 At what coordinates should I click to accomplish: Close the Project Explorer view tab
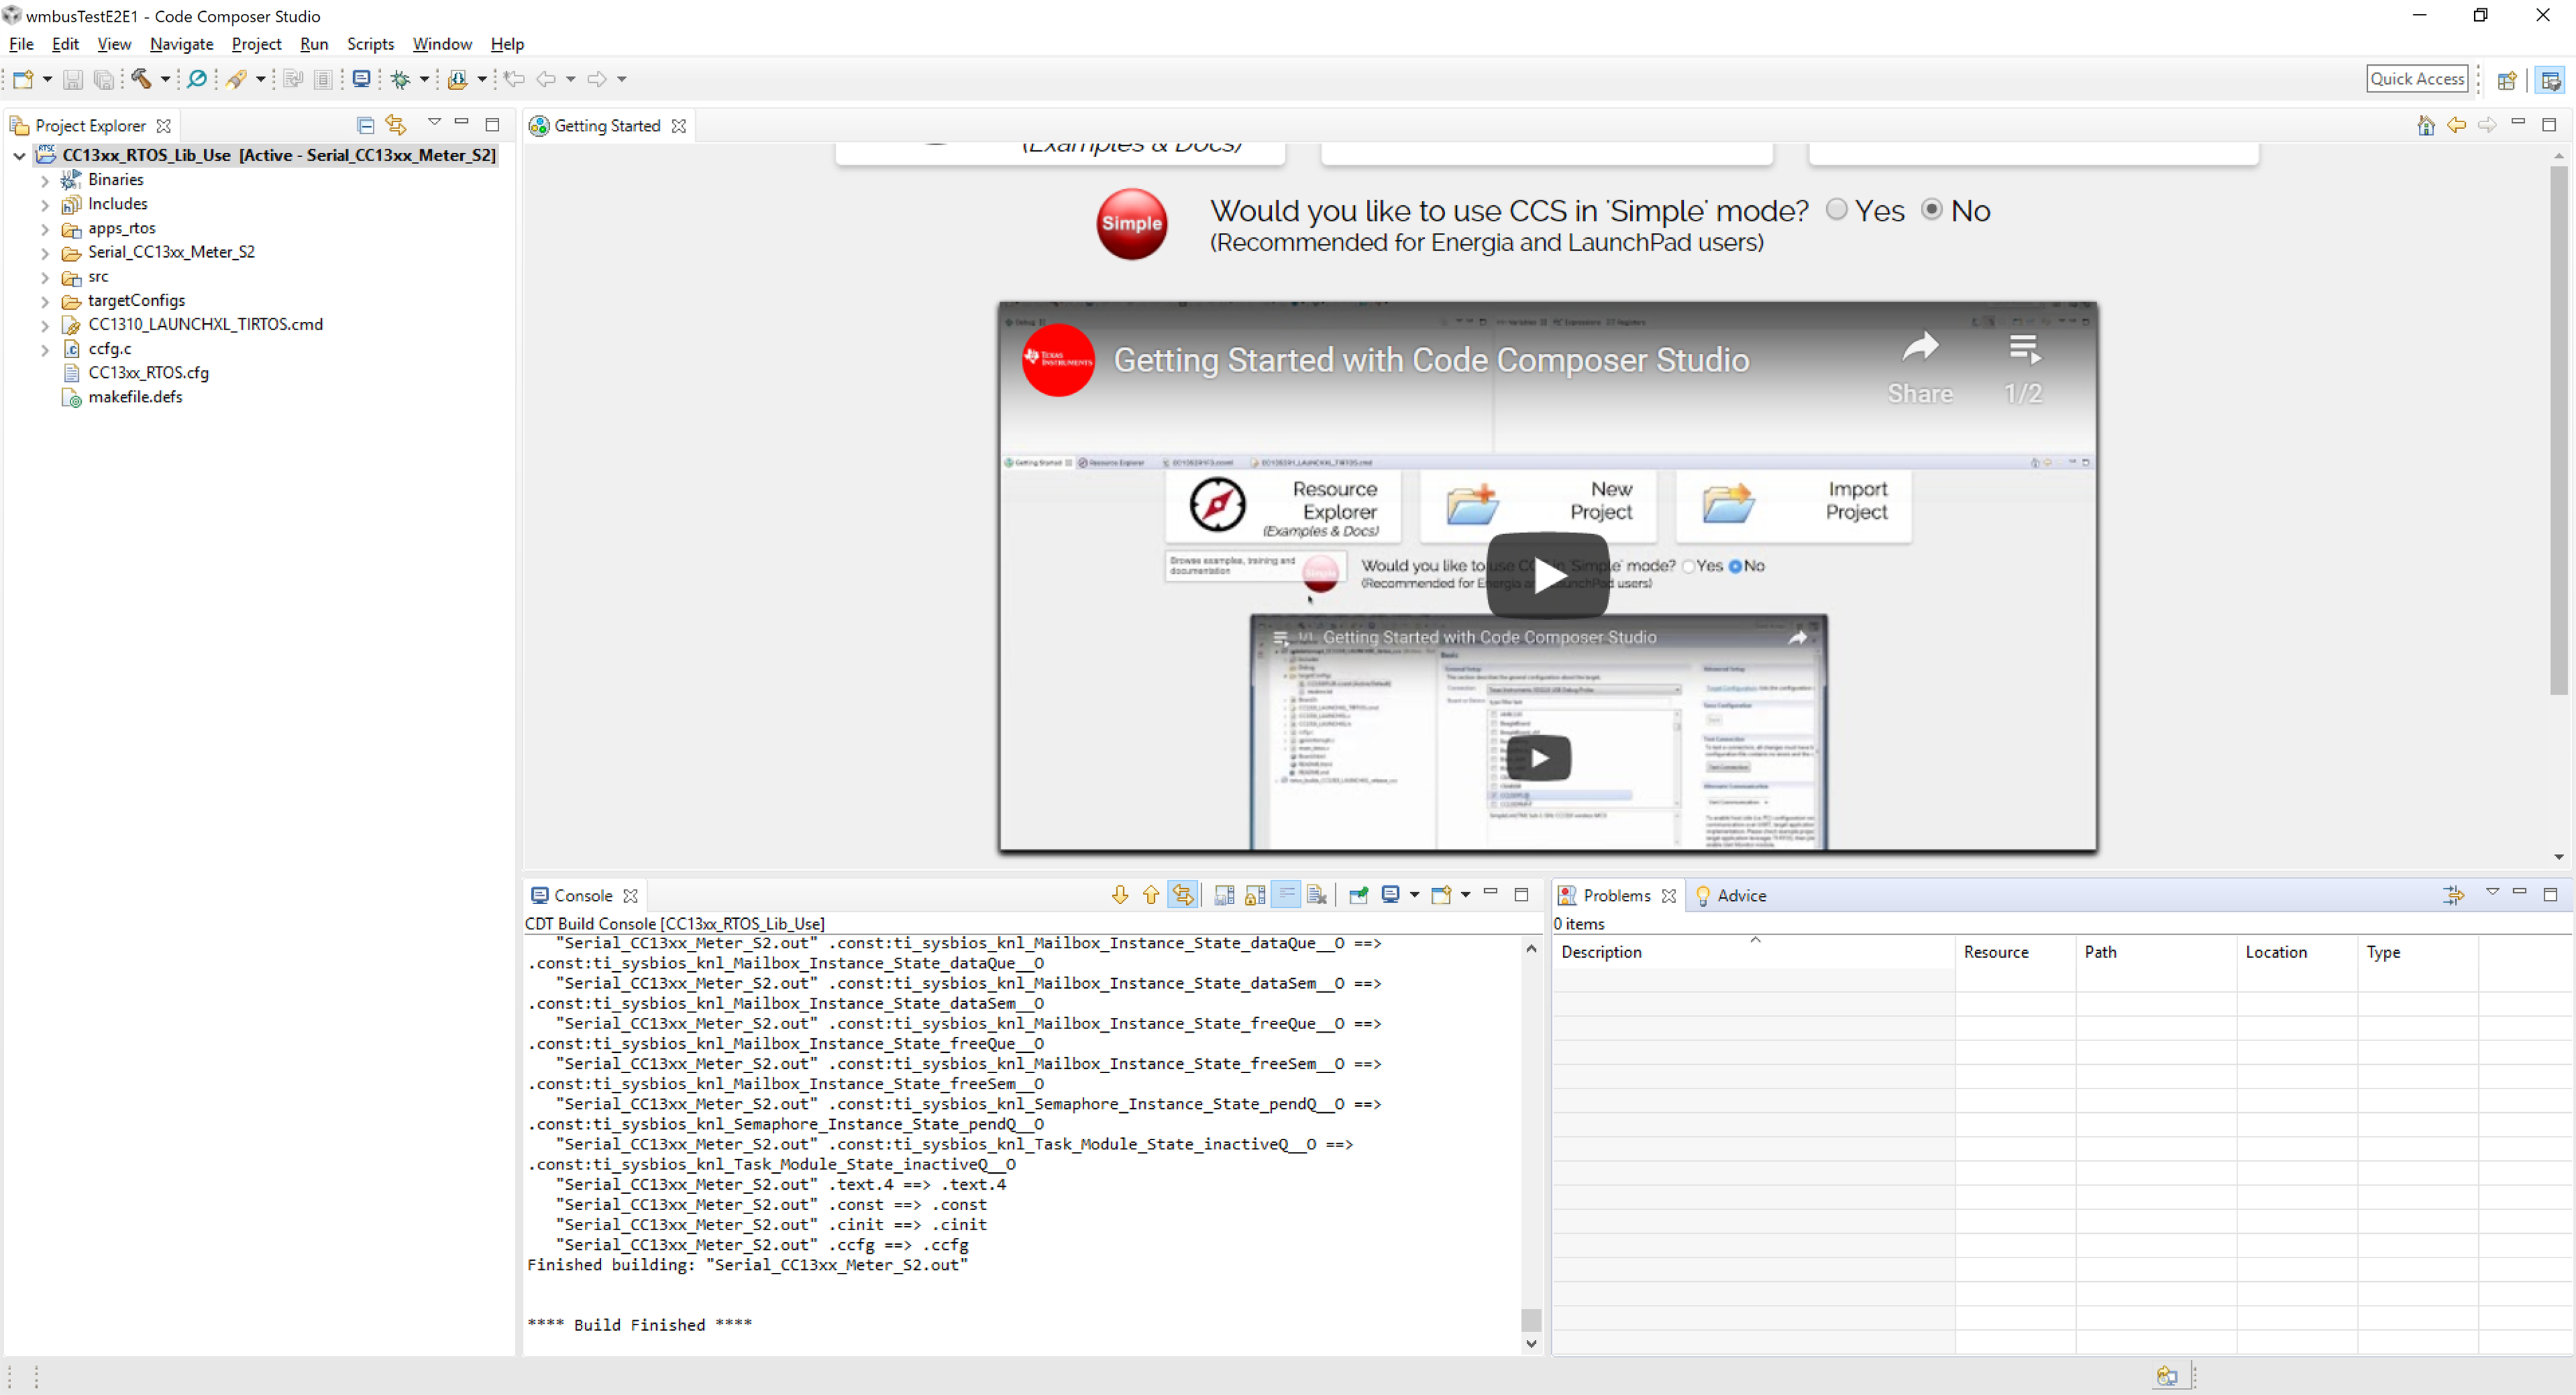coord(163,126)
